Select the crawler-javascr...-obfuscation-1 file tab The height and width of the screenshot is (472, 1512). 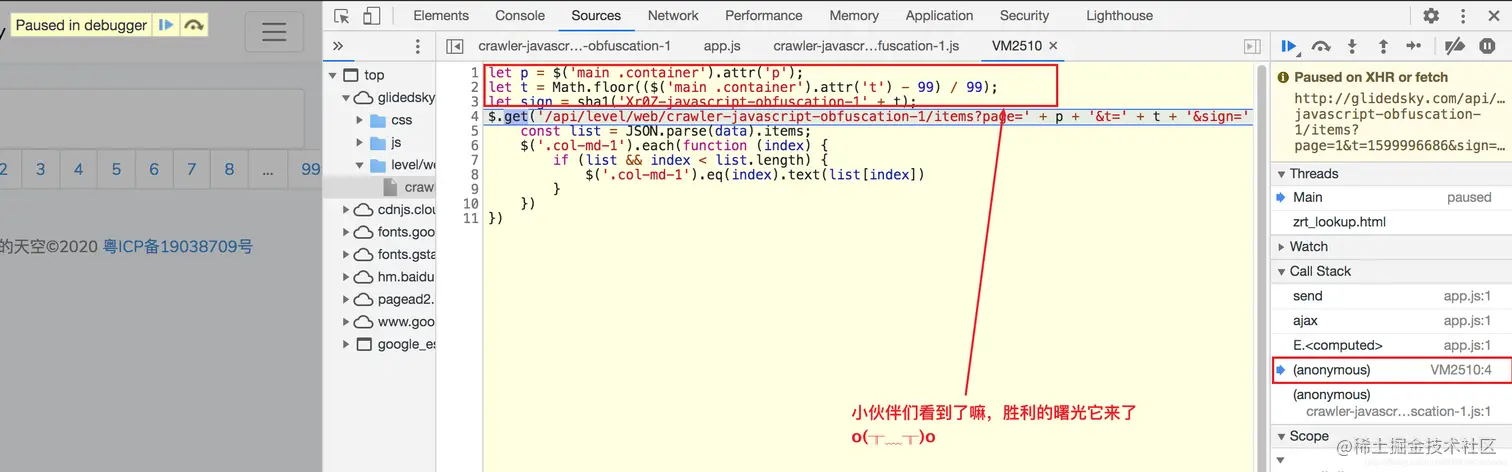[574, 46]
